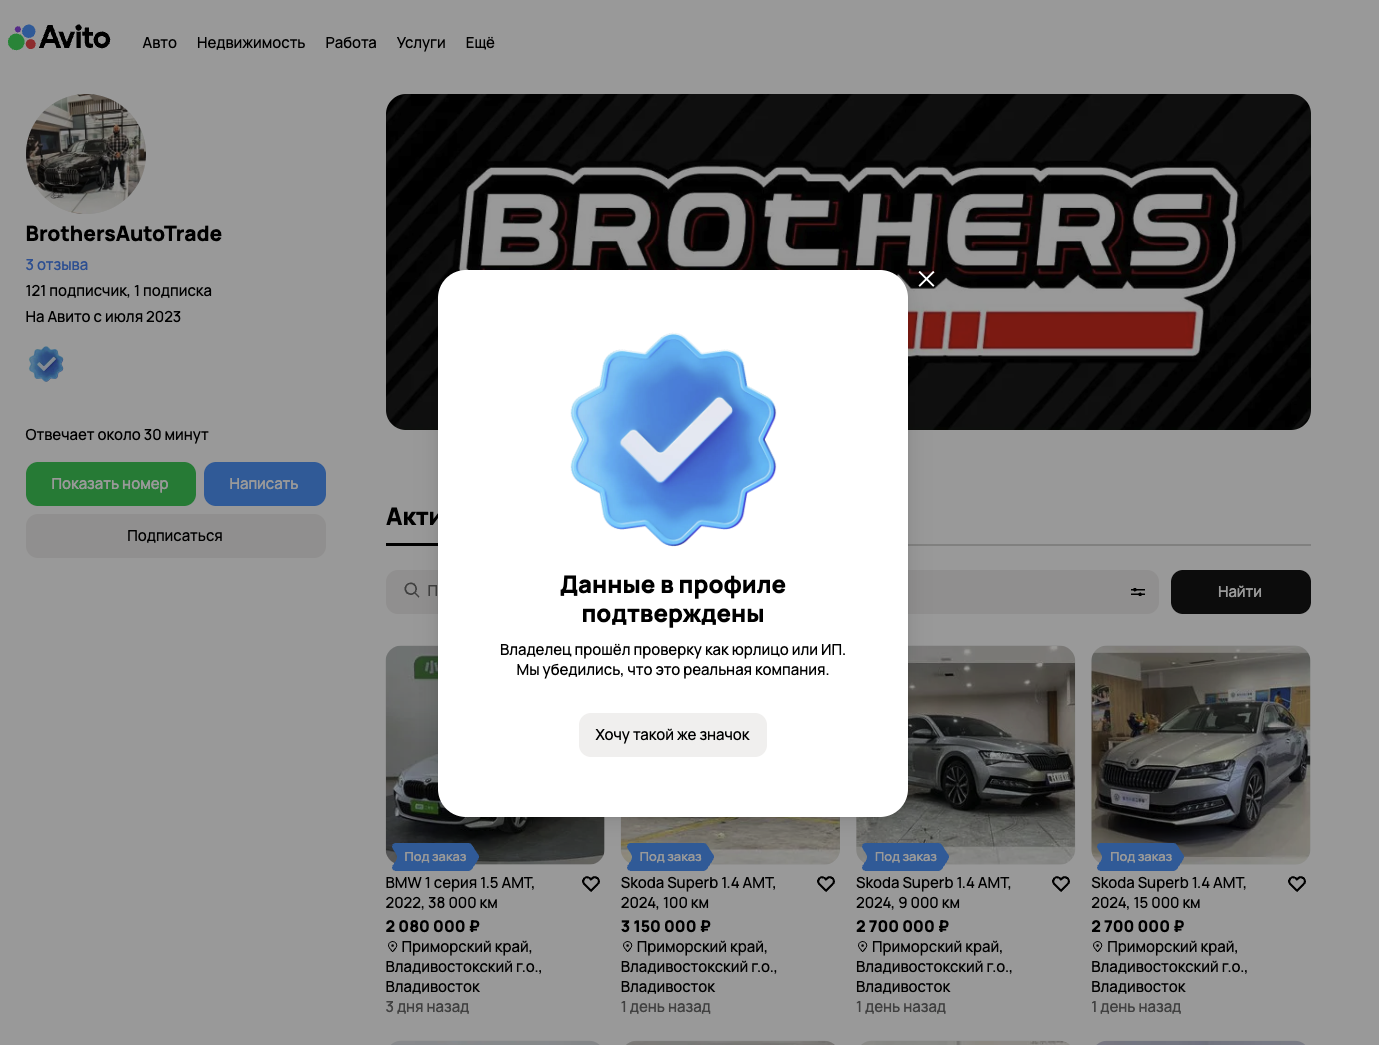The width and height of the screenshot is (1379, 1045).
Task: Open the Услуги category
Action: [x=421, y=43]
